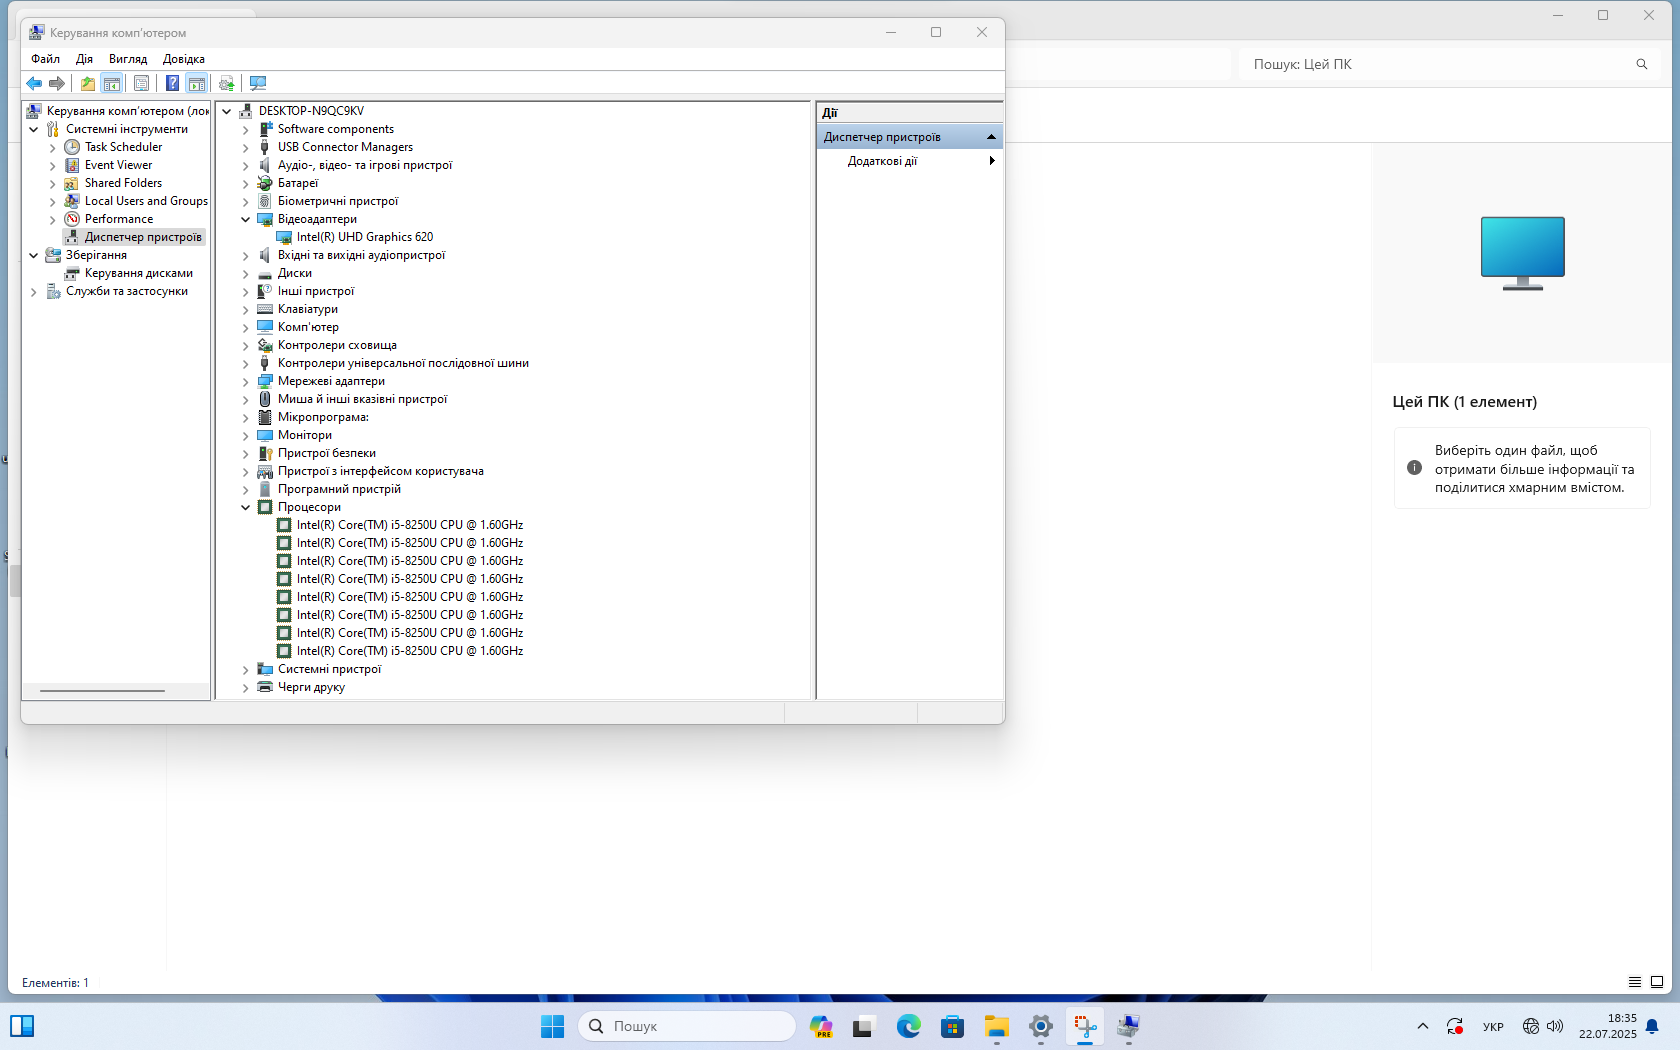Viewport: 1680px width, 1050px height.
Task: Switch to large preview pane view in Explorer
Action: pos(1657,982)
